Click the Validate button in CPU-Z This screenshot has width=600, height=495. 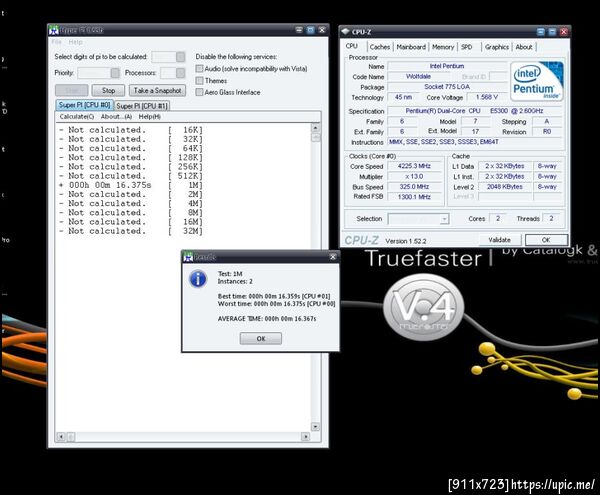tap(500, 240)
